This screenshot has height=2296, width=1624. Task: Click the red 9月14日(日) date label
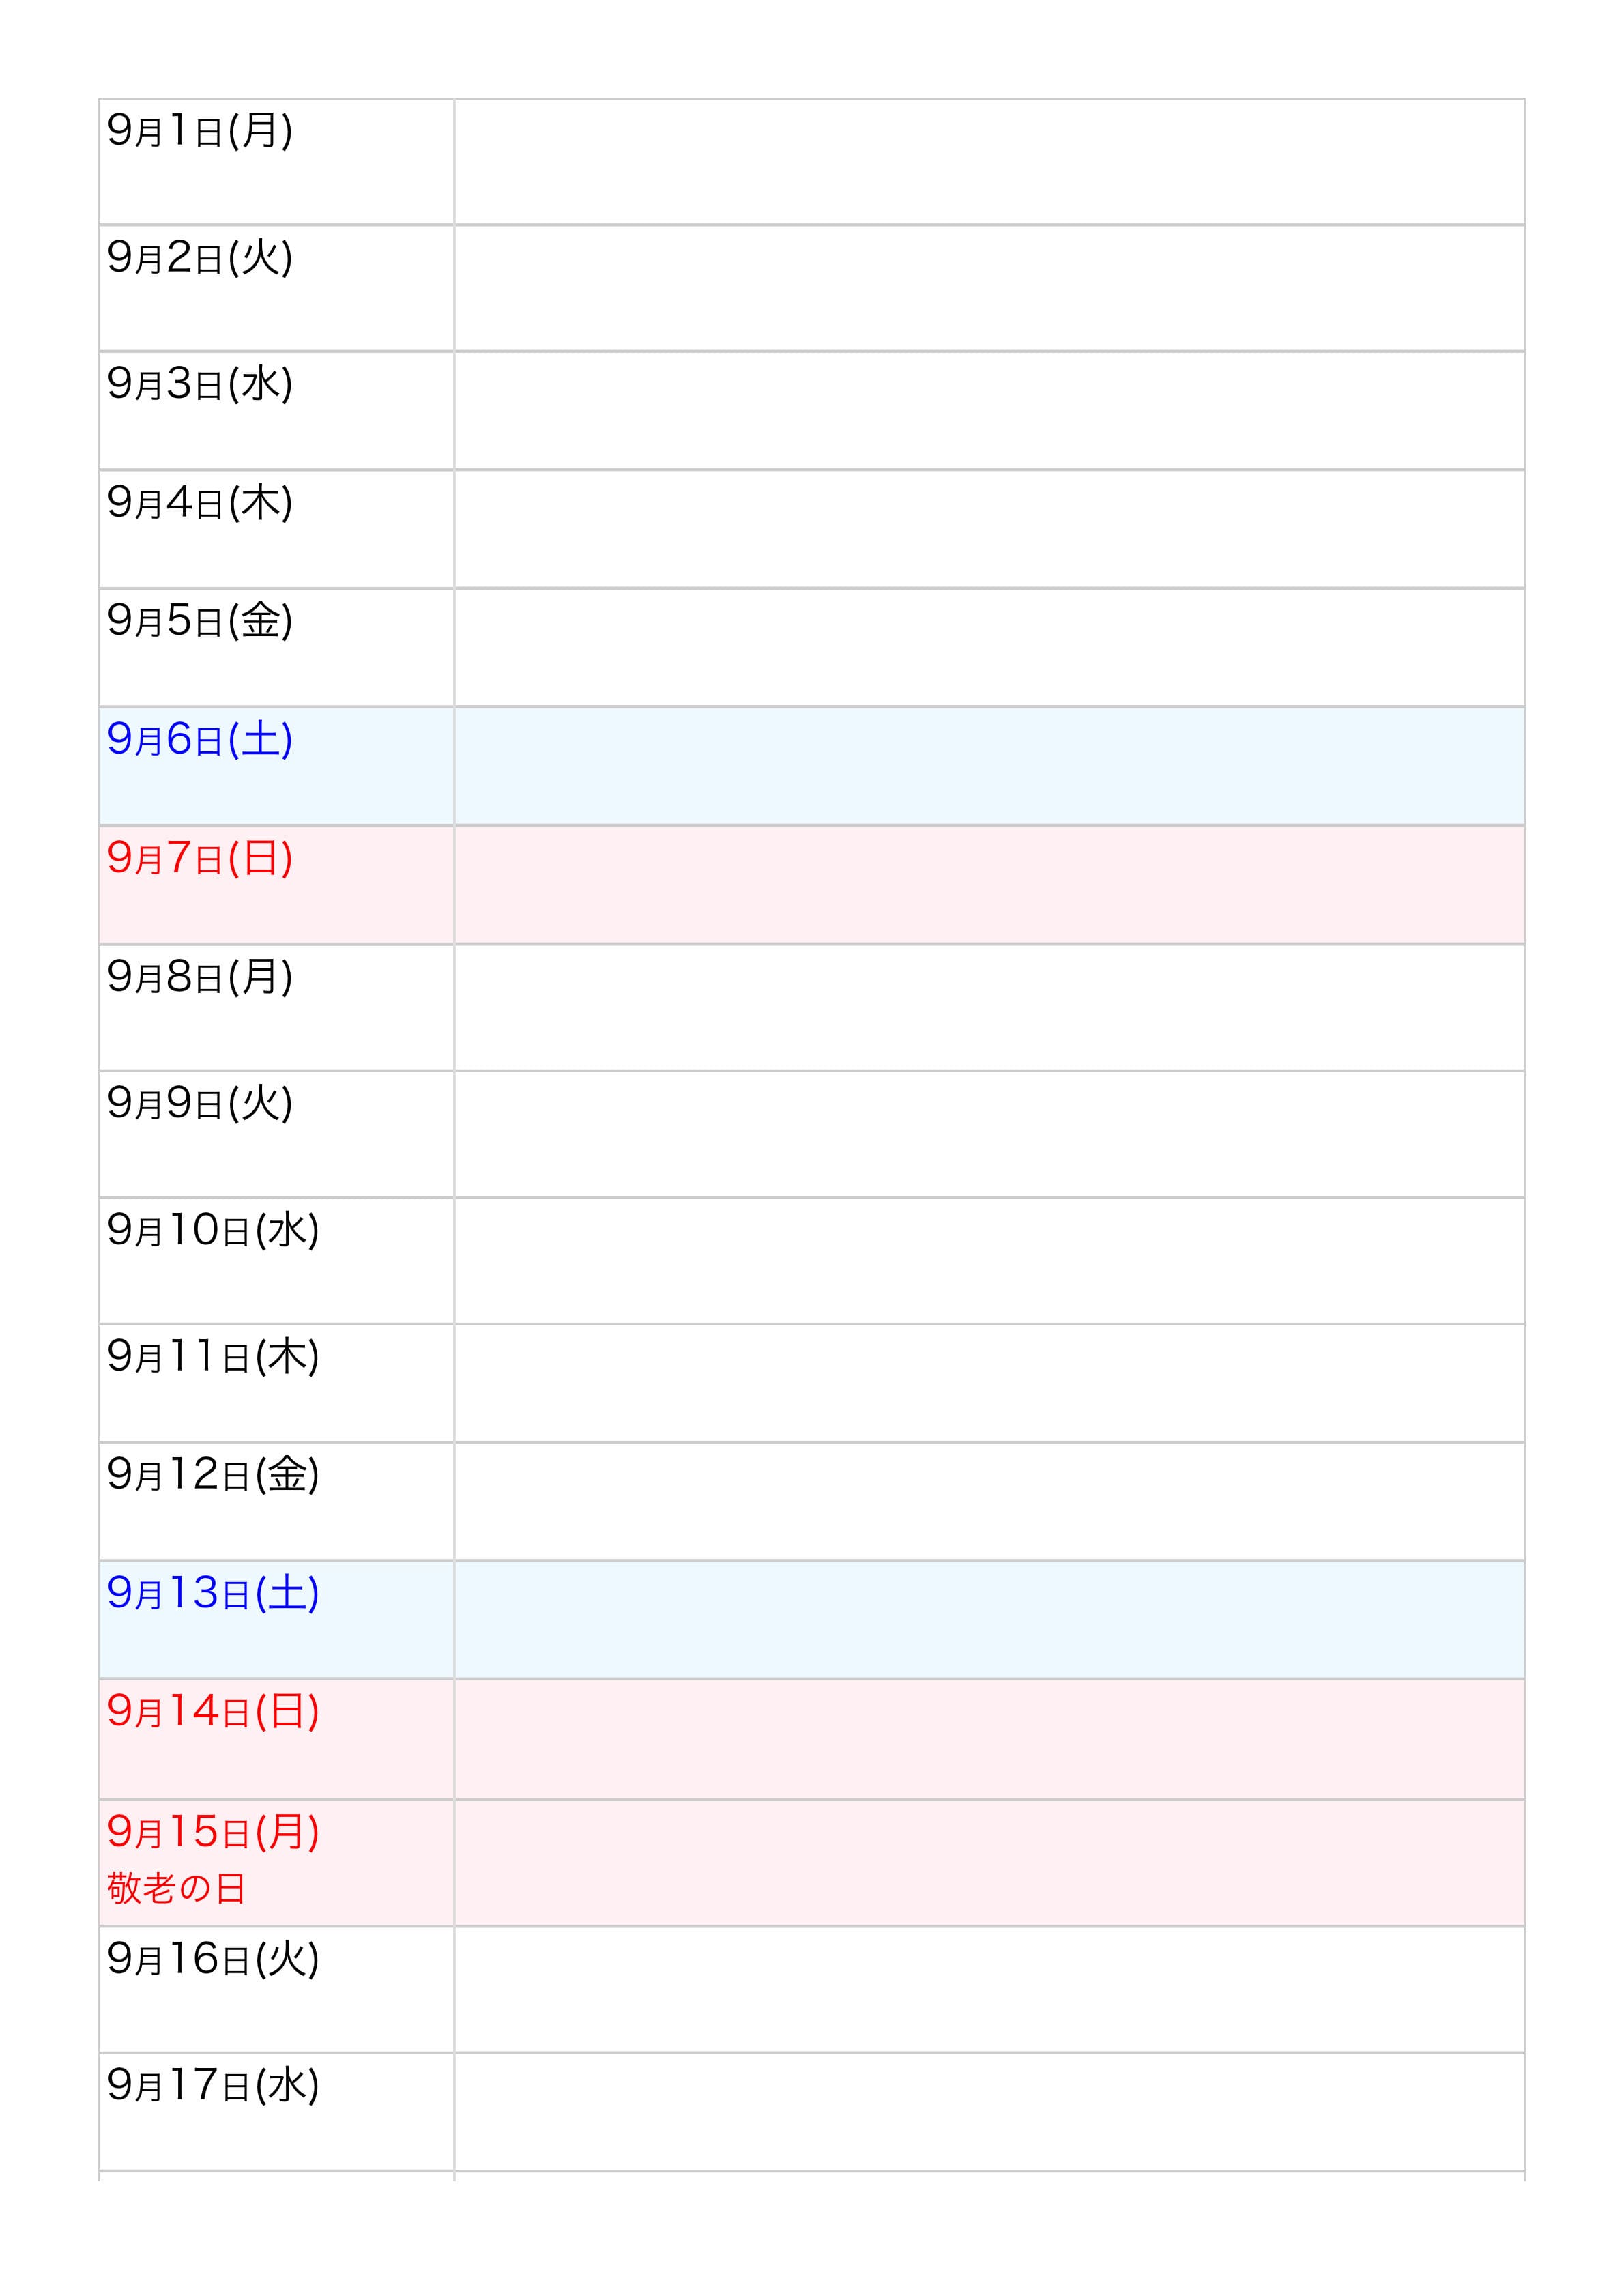point(212,1712)
